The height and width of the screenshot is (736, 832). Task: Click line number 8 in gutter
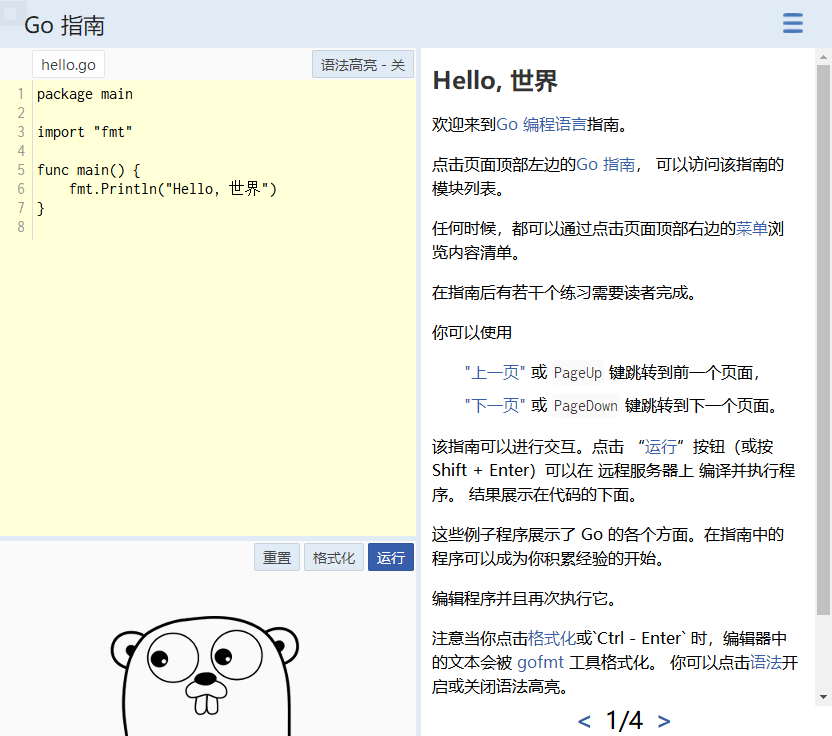coord(21,227)
